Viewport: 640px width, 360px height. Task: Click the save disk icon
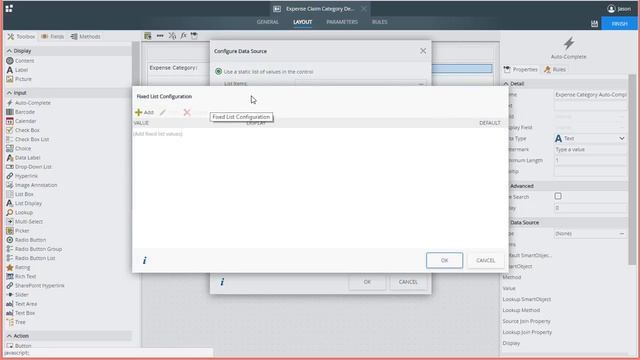(594, 24)
